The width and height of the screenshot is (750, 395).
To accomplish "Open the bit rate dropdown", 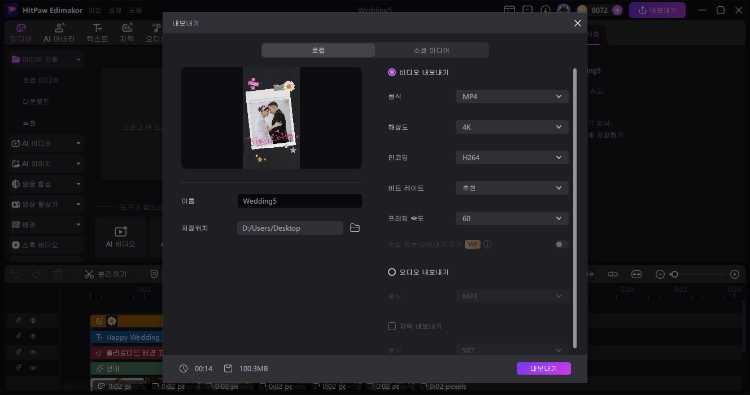I will coord(512,188).
